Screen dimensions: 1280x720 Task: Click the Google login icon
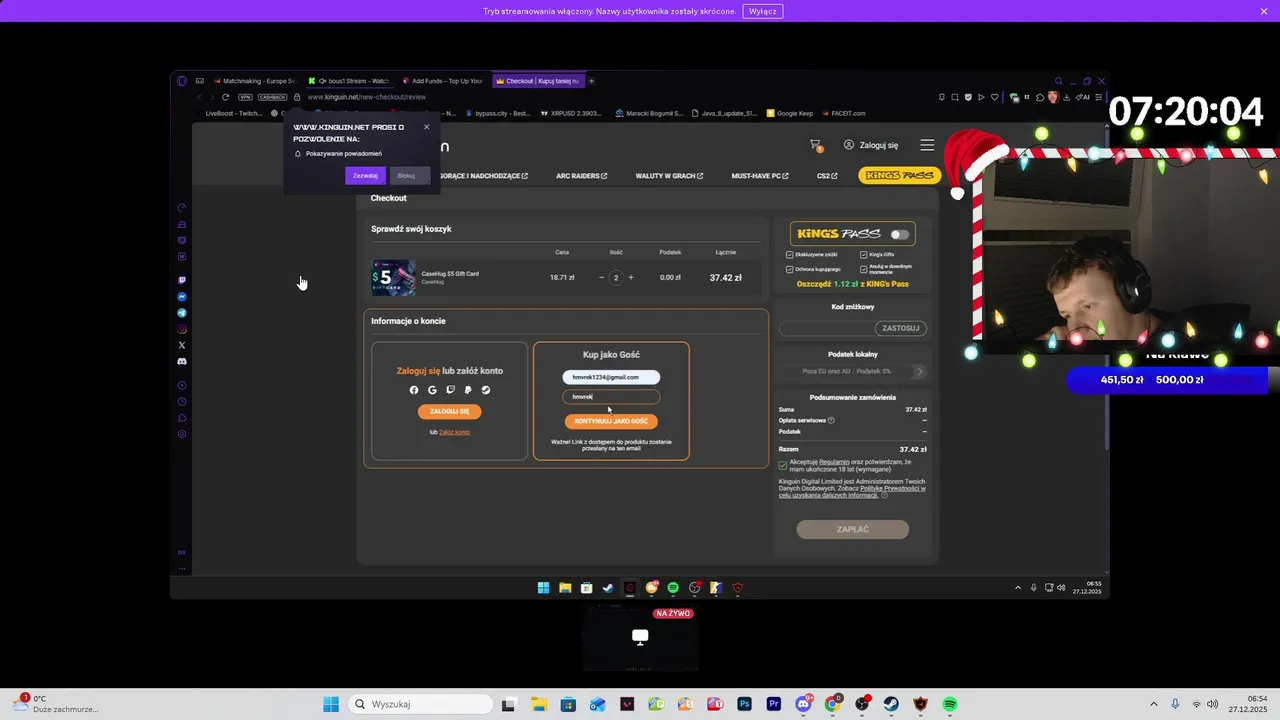(432, 390)
